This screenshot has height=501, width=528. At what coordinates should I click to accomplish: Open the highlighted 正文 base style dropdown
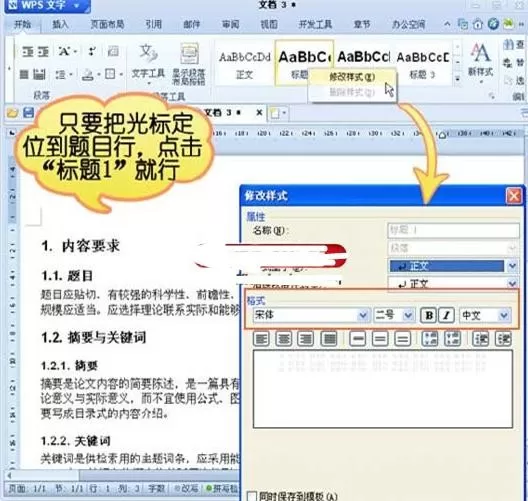[x=513, y=266]
